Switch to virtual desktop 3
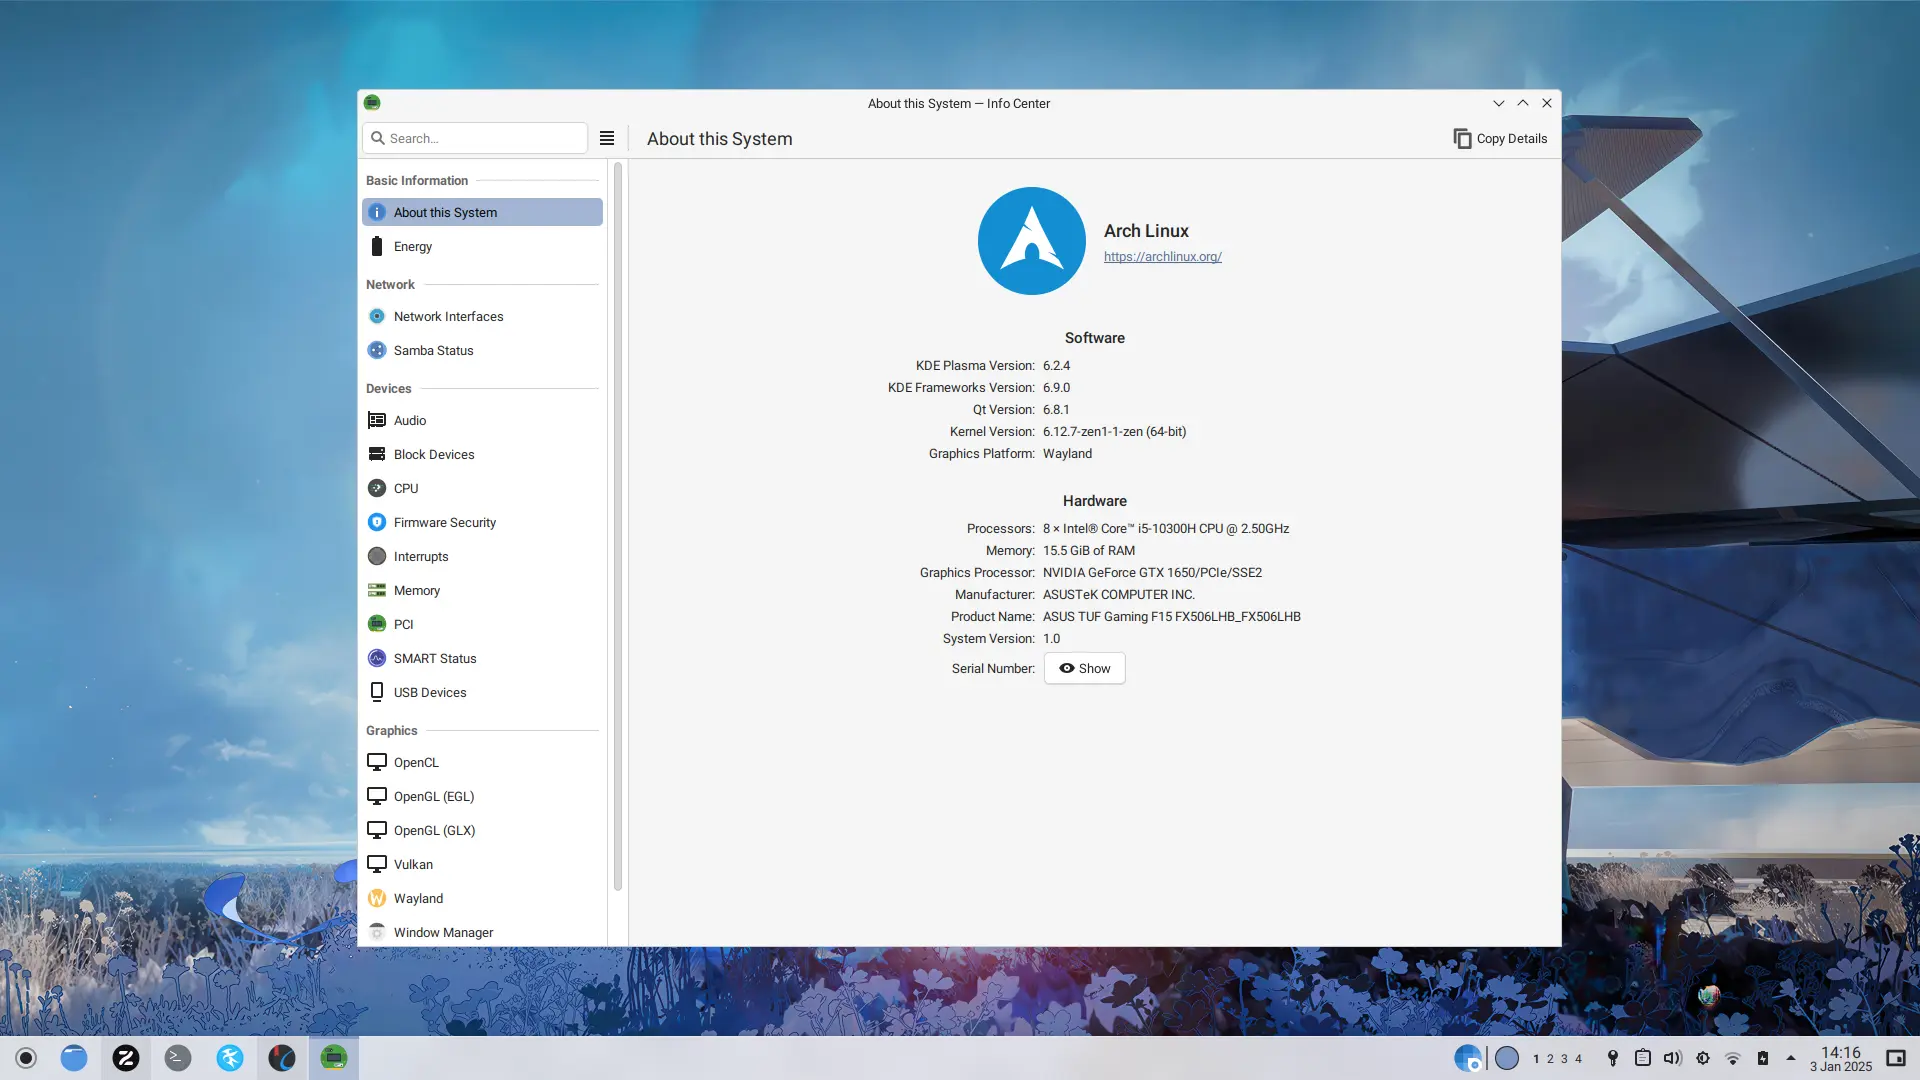Screen dimensions: 1920x1080 point(1565,1059)
